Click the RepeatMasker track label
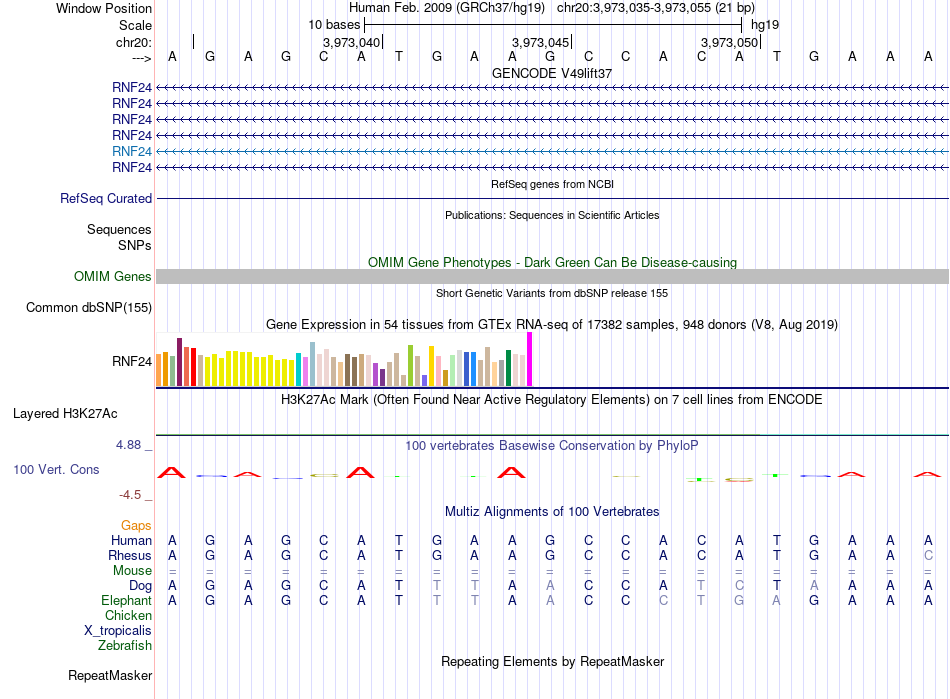The image size is (950, 699). [x=110, y=675]
